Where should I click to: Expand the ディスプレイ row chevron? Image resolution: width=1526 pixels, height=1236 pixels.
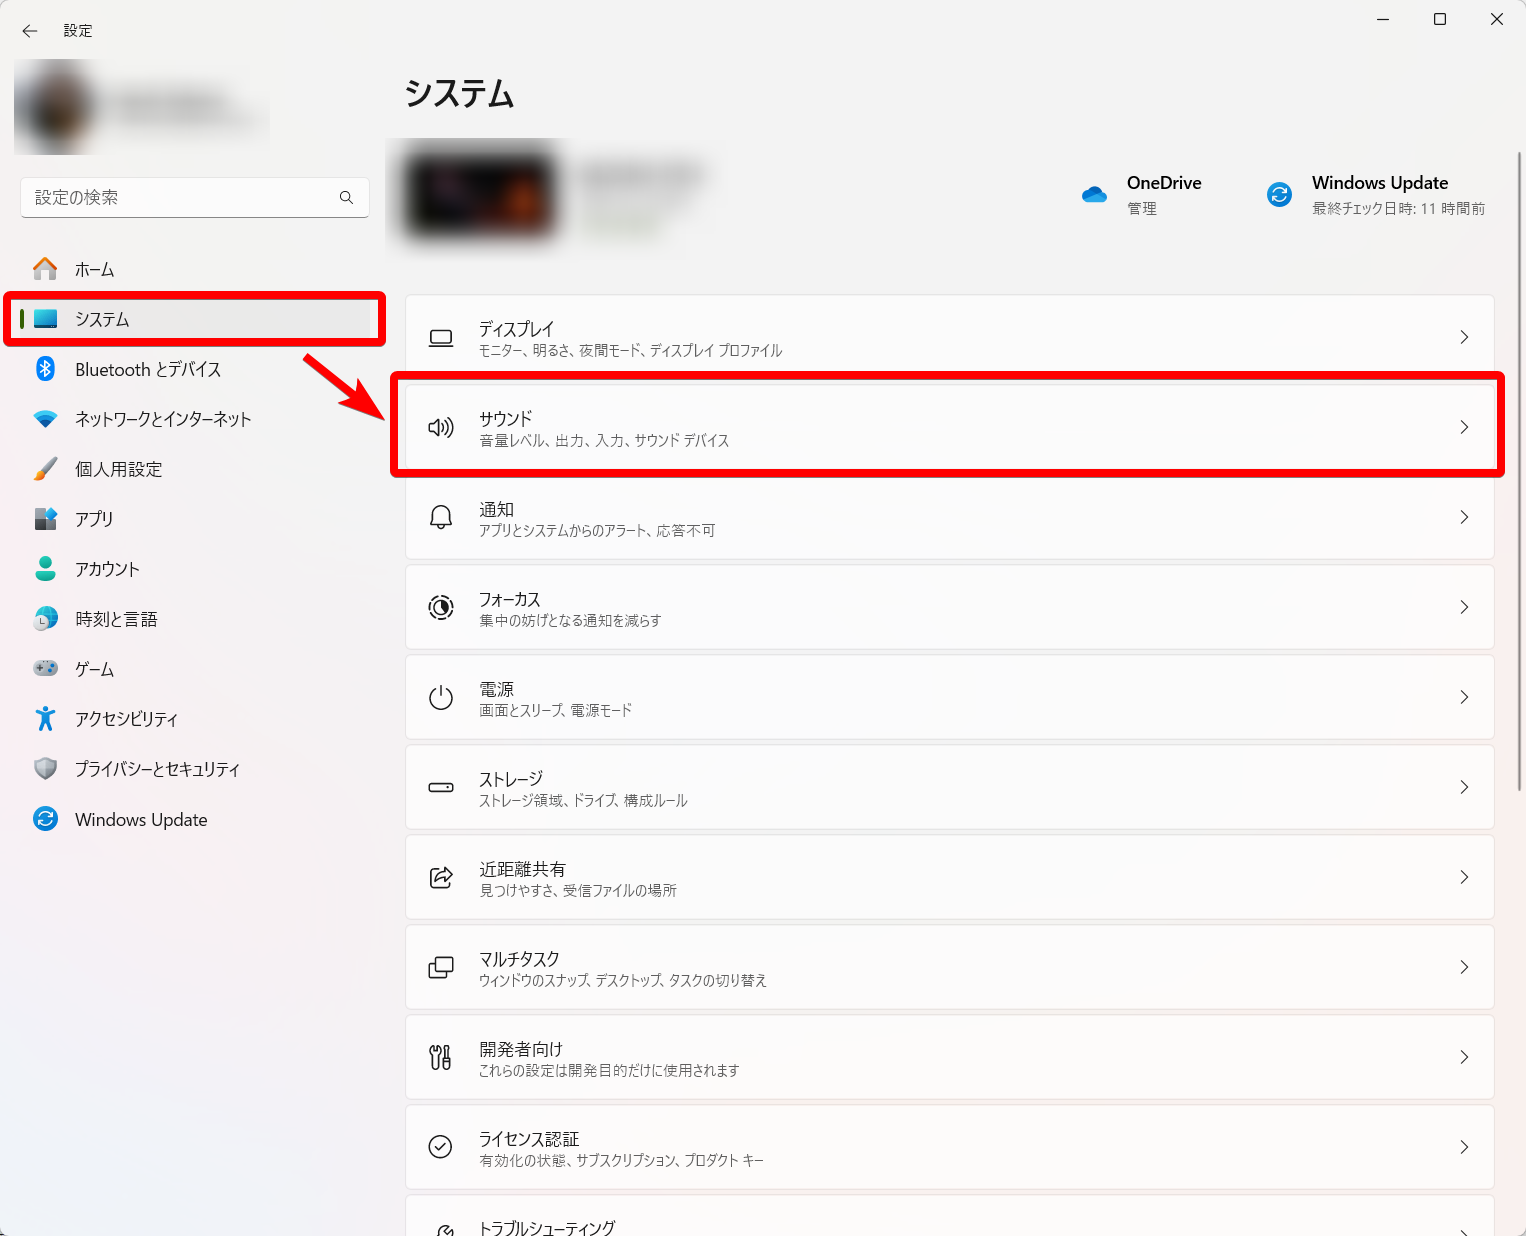click(x=1464, y=337)
